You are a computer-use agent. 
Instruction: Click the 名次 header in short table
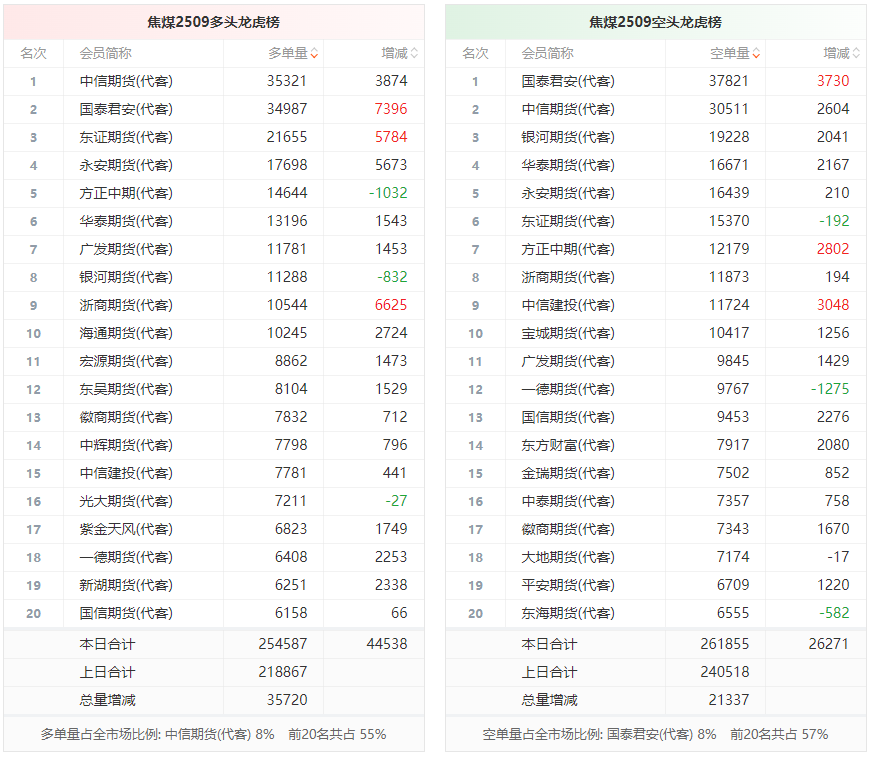pyautogui.click(x=475, y=53)
